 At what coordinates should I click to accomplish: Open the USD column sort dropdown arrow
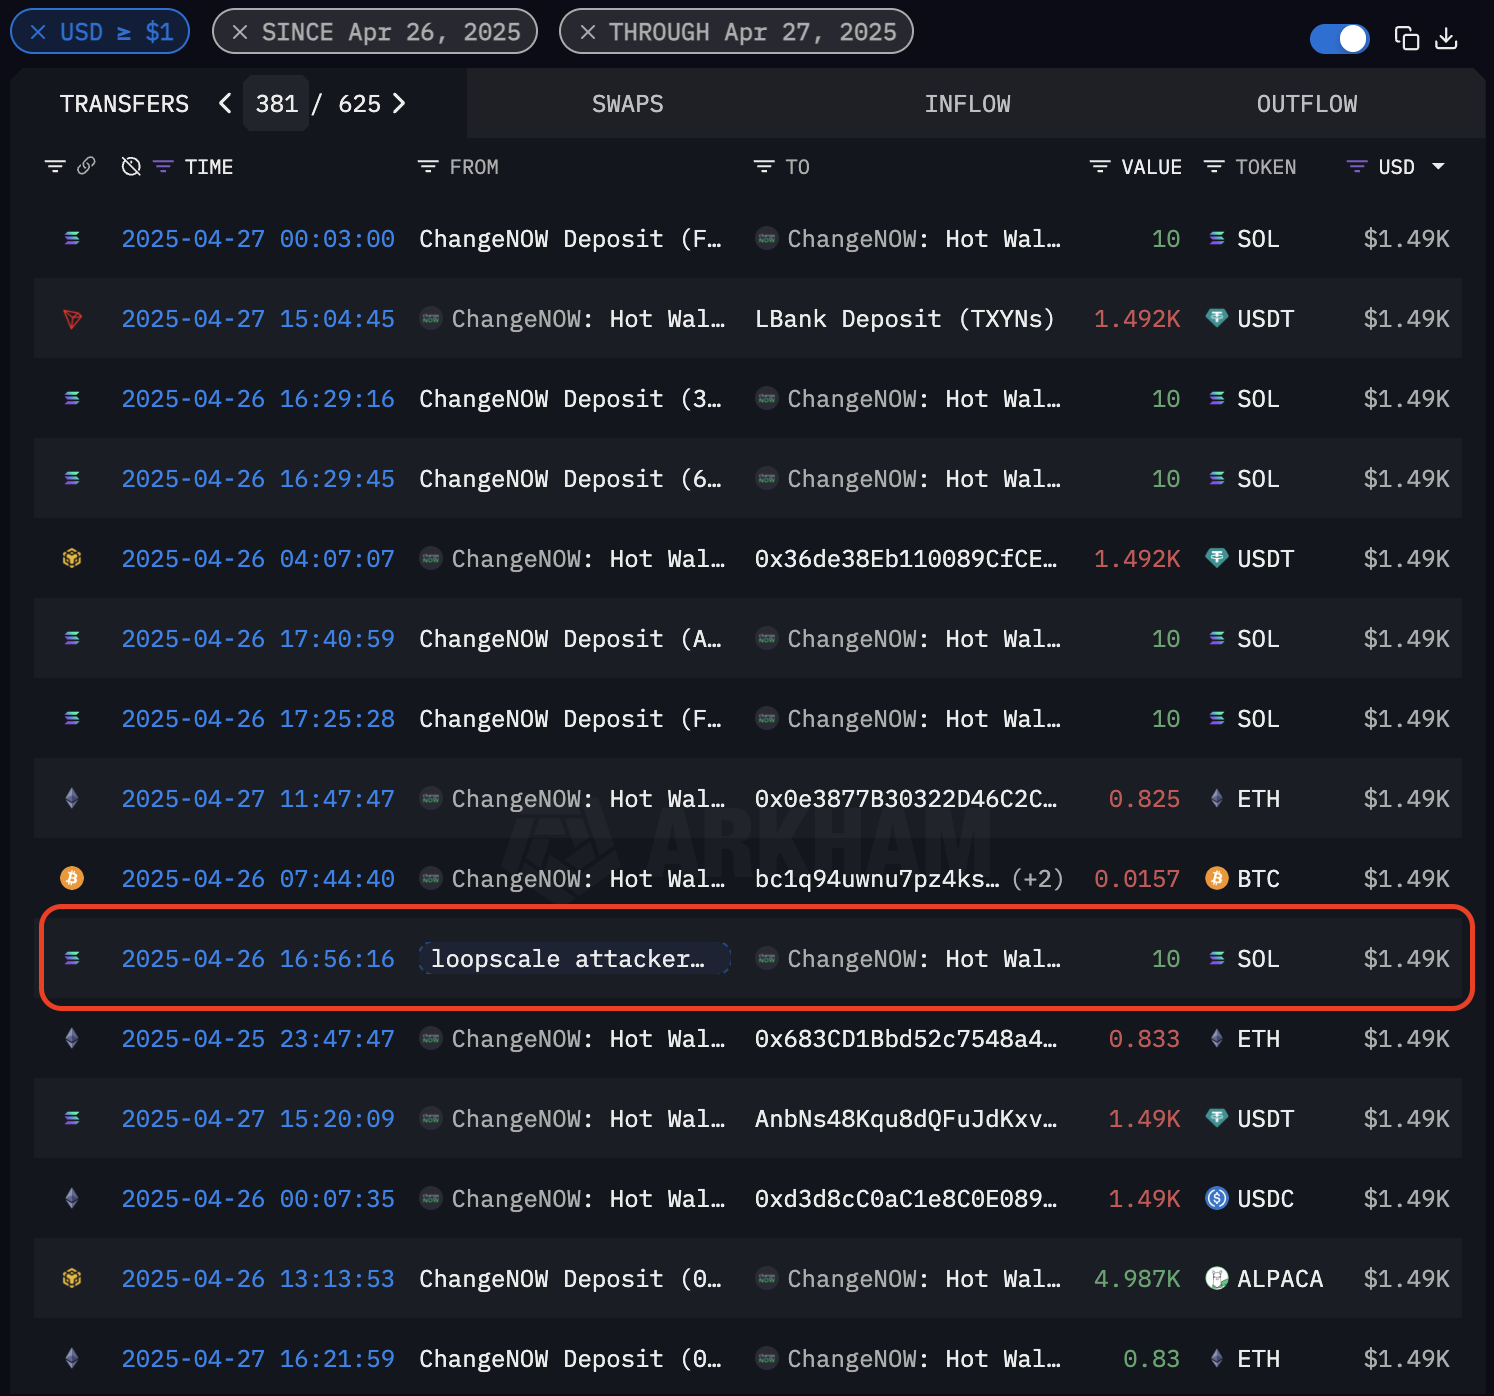coord(1438,167)
